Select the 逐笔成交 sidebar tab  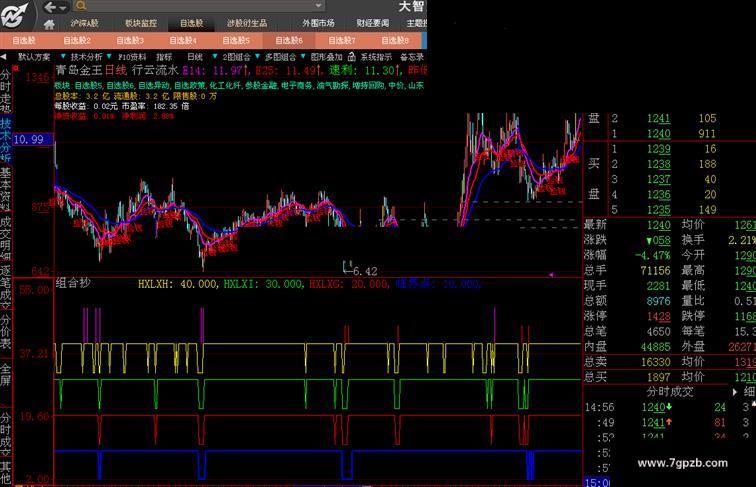click(5, 286)
